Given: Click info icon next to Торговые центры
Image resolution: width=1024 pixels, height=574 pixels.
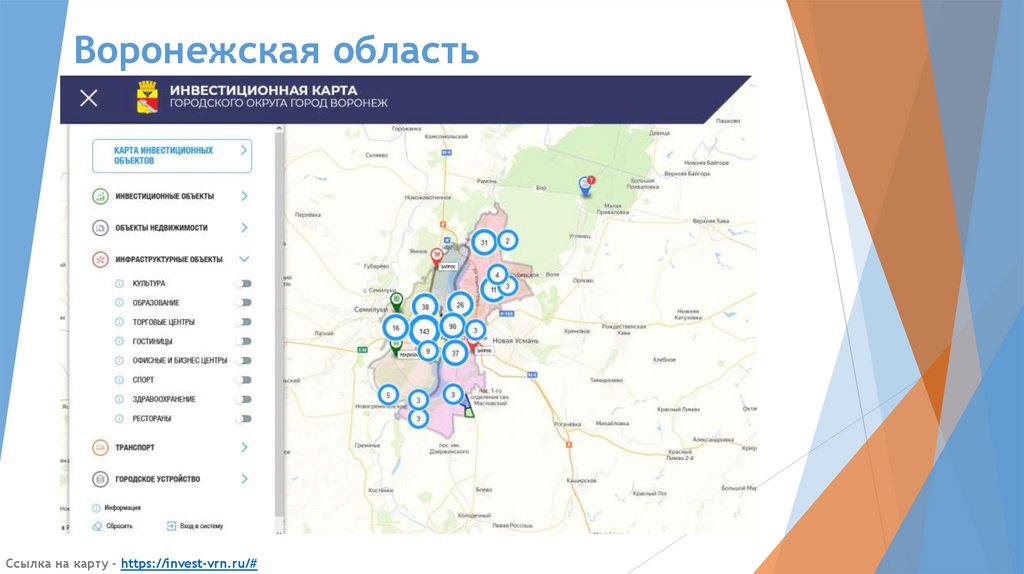Looking at the screenshot, I should tap(120, 322).
